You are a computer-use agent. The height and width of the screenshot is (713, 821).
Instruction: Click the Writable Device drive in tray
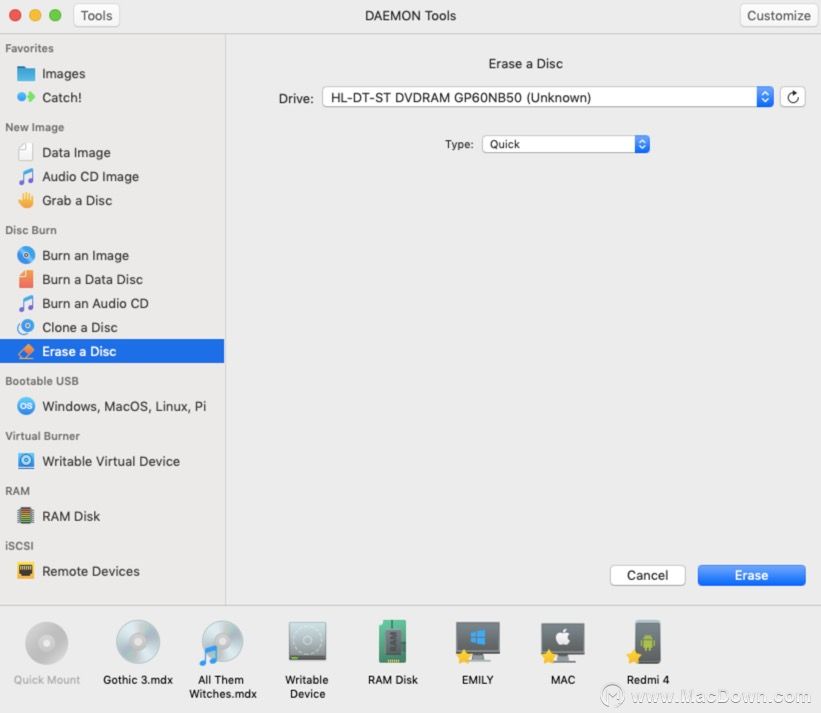pos(307,641)
